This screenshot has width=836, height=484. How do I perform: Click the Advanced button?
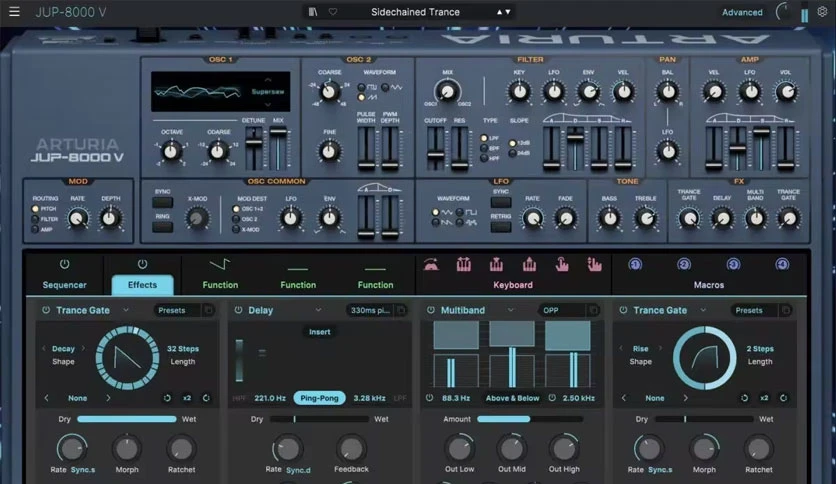[742, 12]
